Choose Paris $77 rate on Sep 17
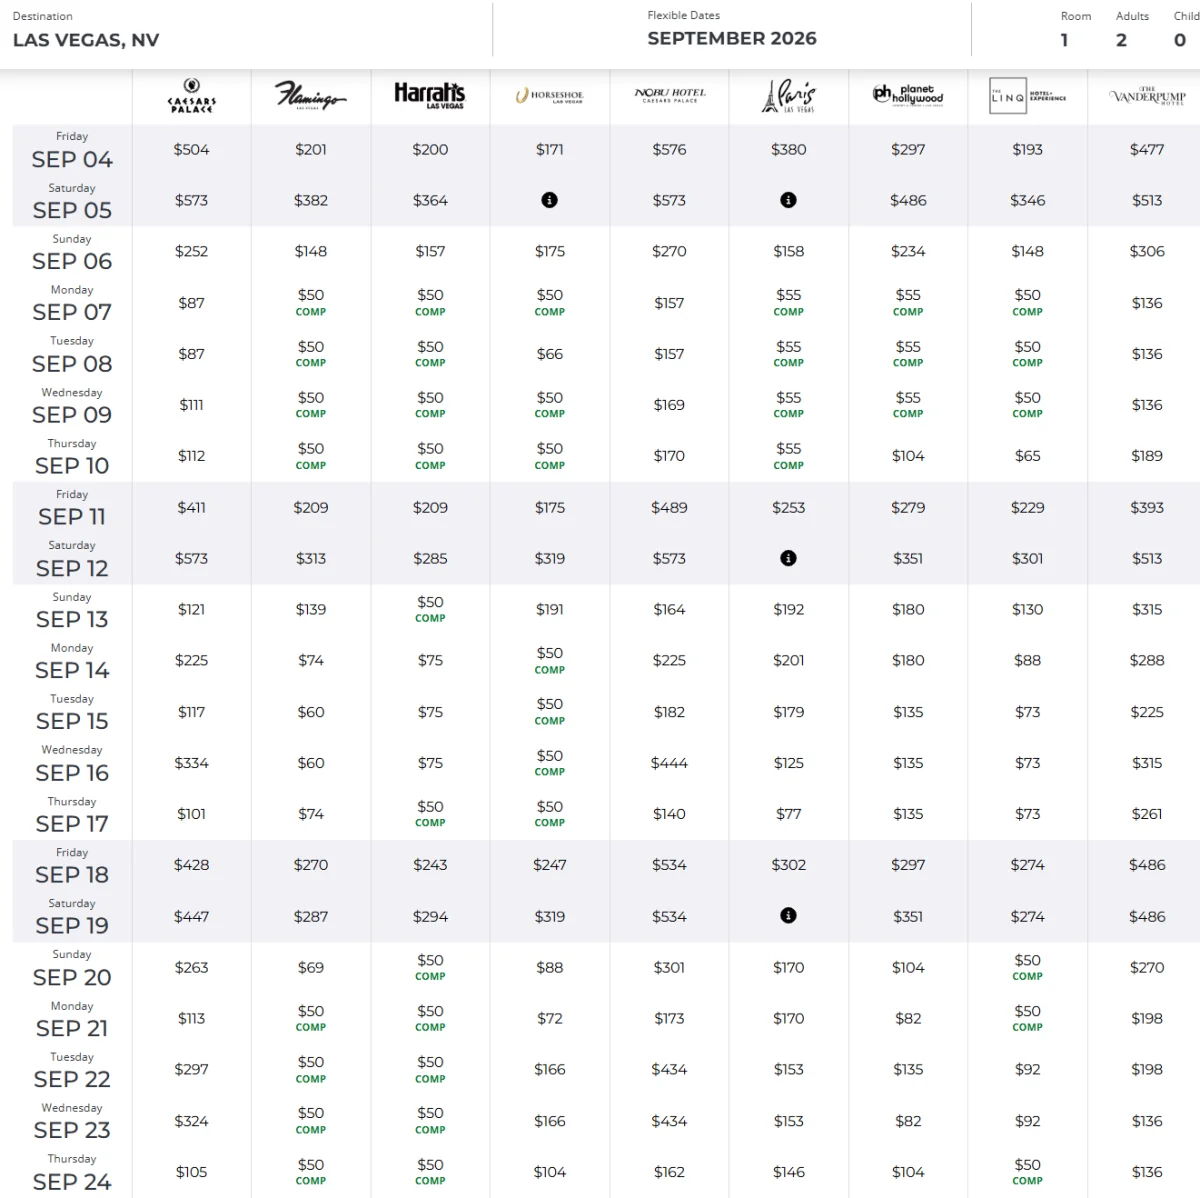The height and width of the screenshot is (1198, 1200). (788, 814)
